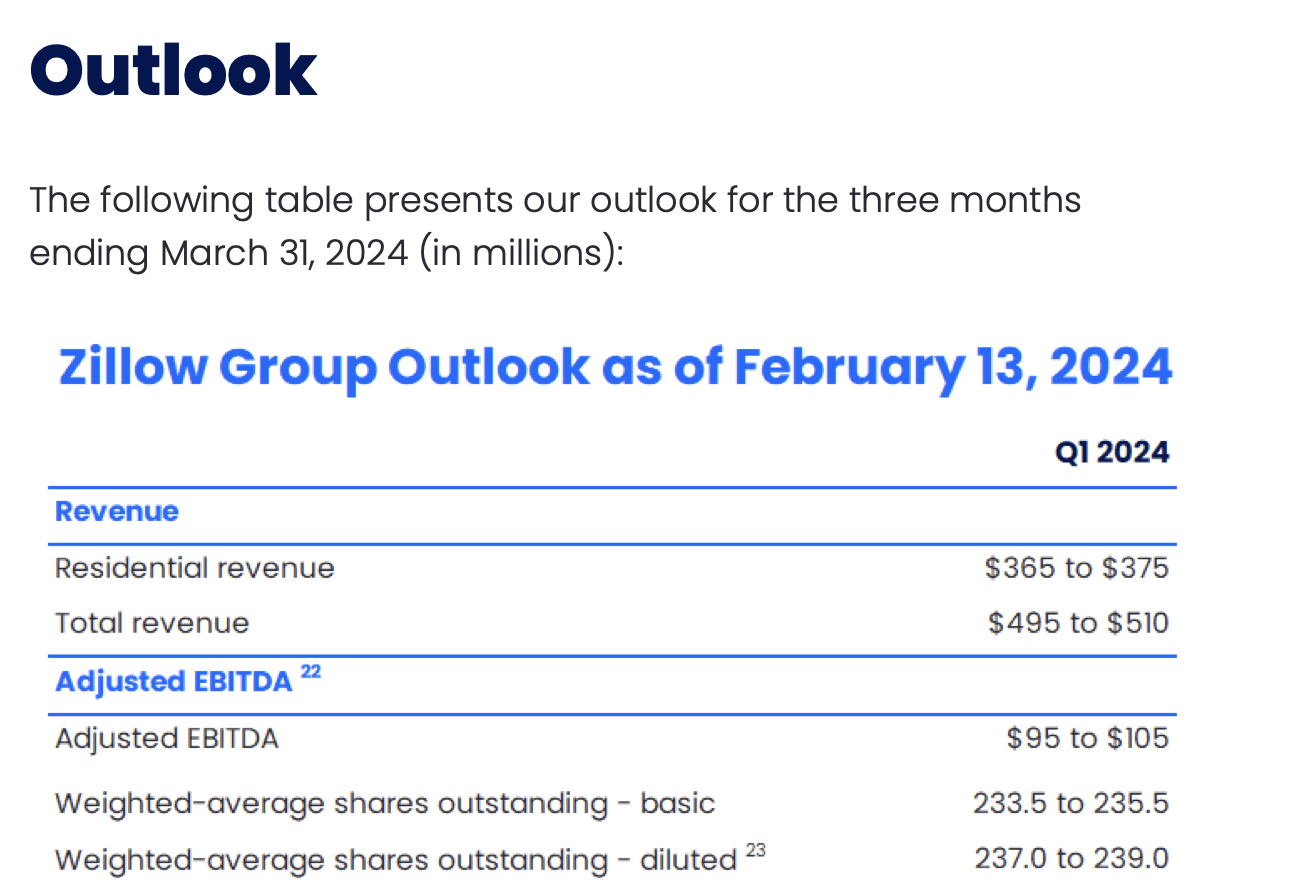The width and height of the screenshot is (1296, 896).
Task: Click the "233.5 to 235.5" value
Action: tap(1071, 803)
